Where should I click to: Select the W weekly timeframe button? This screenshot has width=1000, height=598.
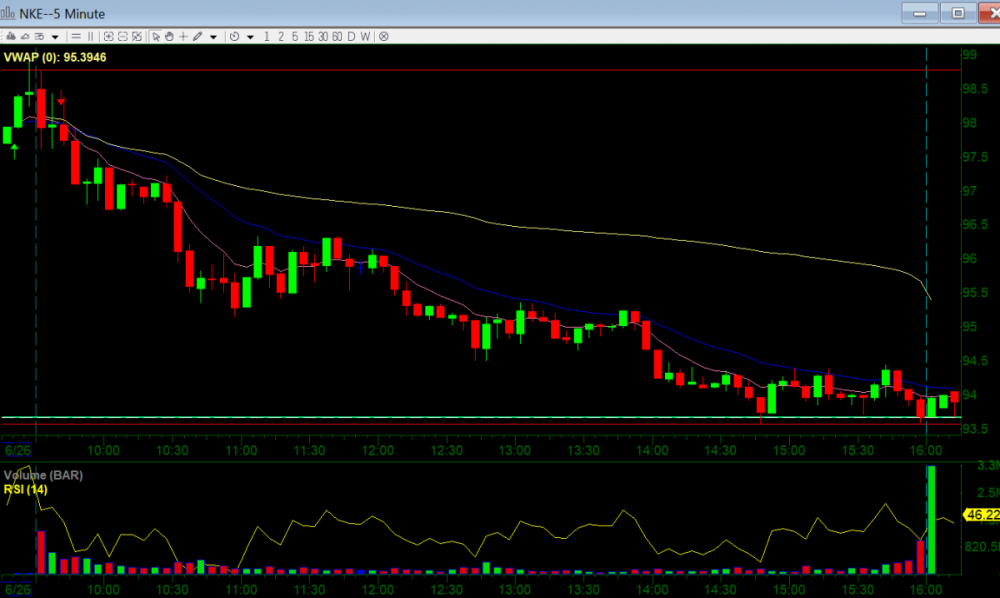click(365, 36)
